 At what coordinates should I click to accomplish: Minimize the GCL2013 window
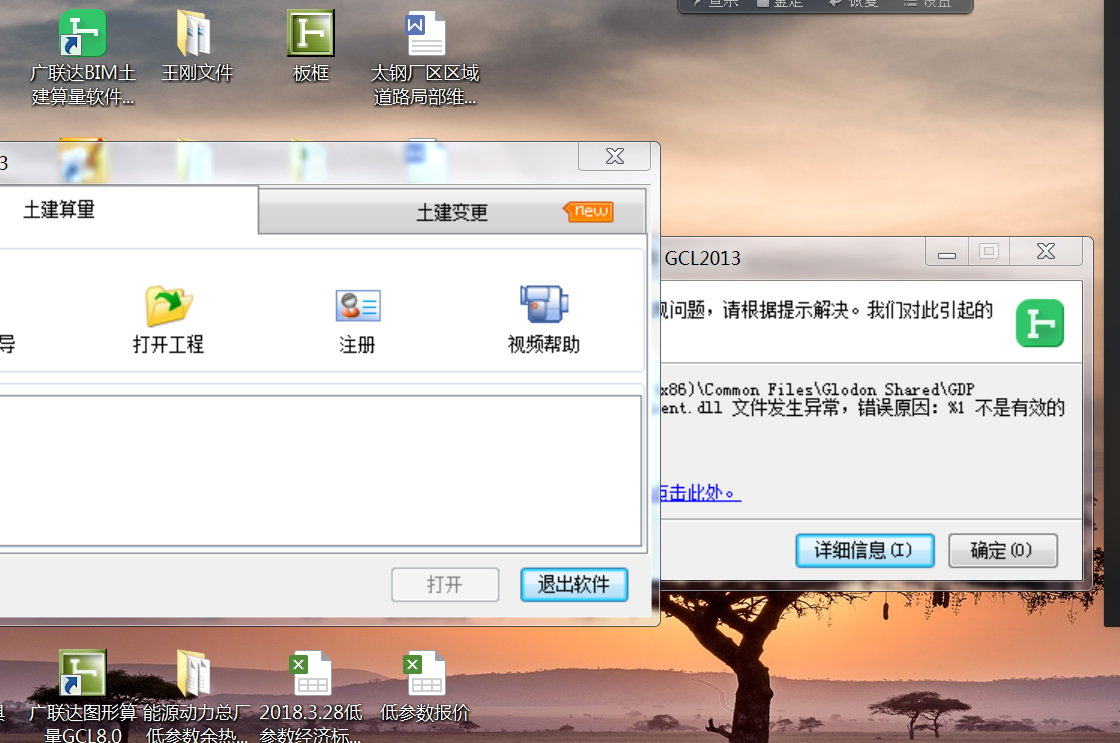pos(947,251)
